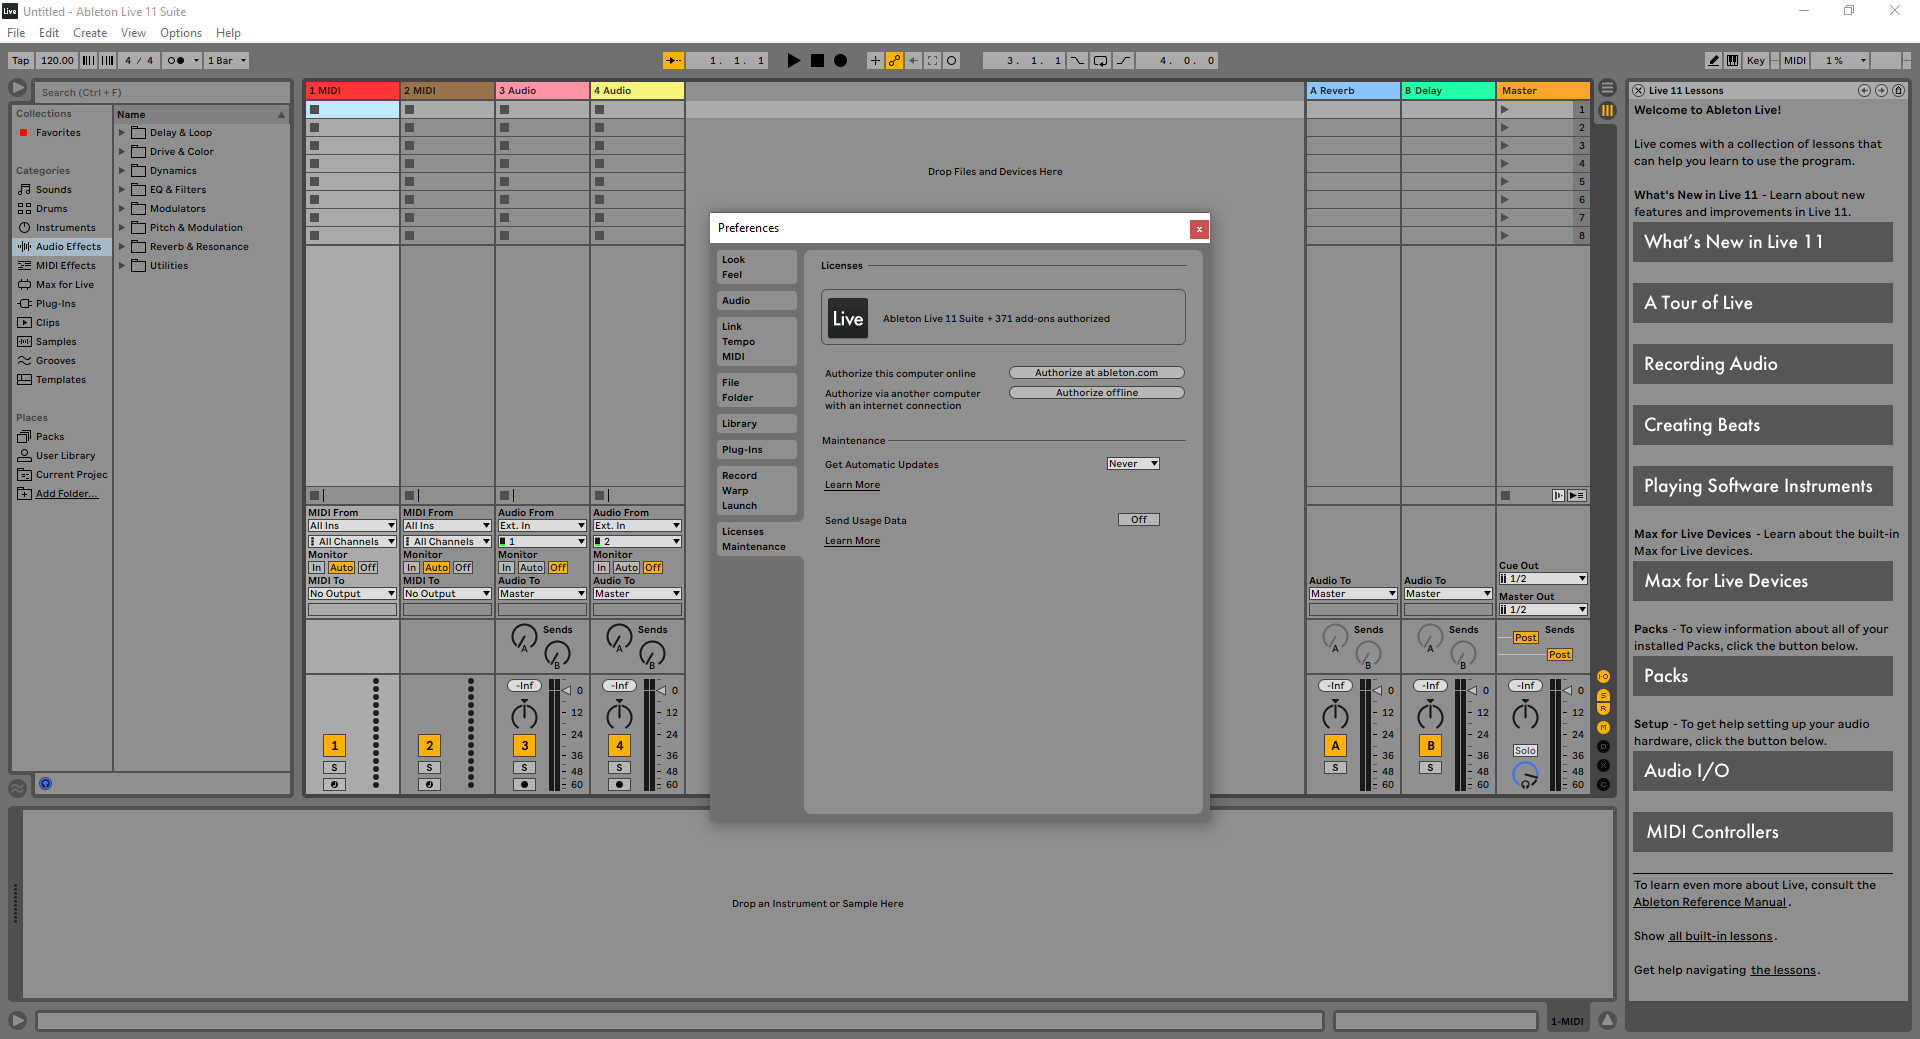Open the File menu
Screen dimensions: 1920x1039
click(16, 33)
